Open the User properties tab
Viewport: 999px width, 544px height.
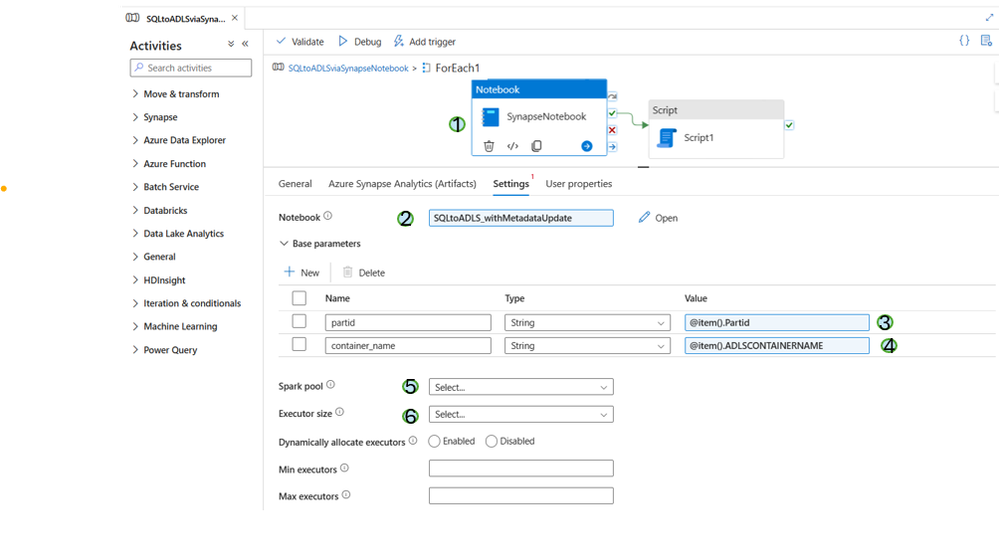[579, 183]
